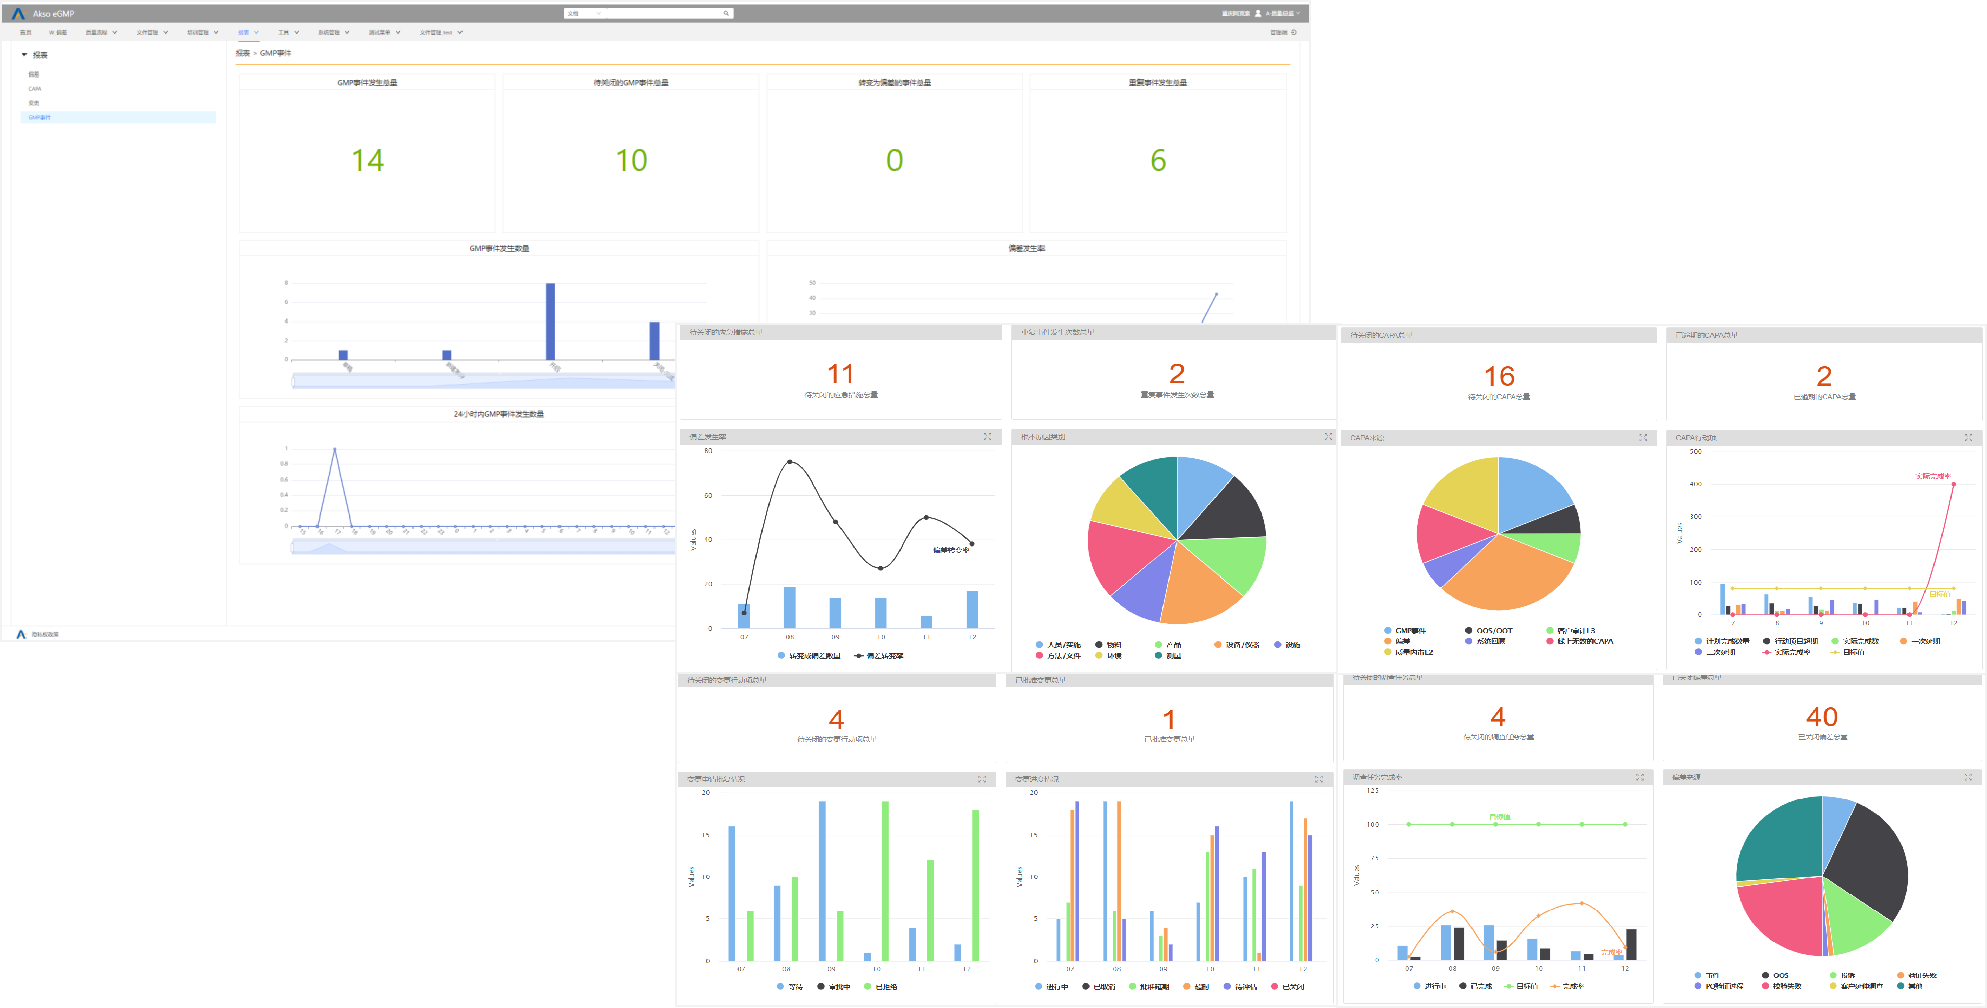Expand the 偏差发生率 chart panel to fullscreen
This screenshot has width=1987, height=1008.
(987, 437)
